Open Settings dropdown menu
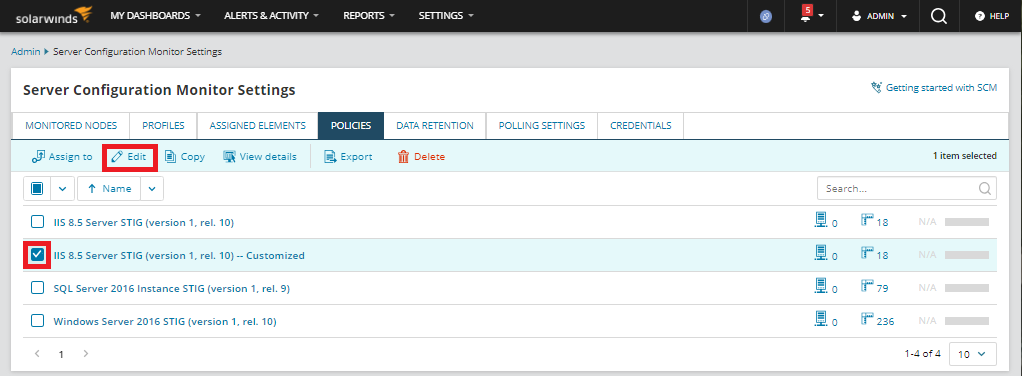This screenshot has height=376, width=1022. [x=446, y=16]
